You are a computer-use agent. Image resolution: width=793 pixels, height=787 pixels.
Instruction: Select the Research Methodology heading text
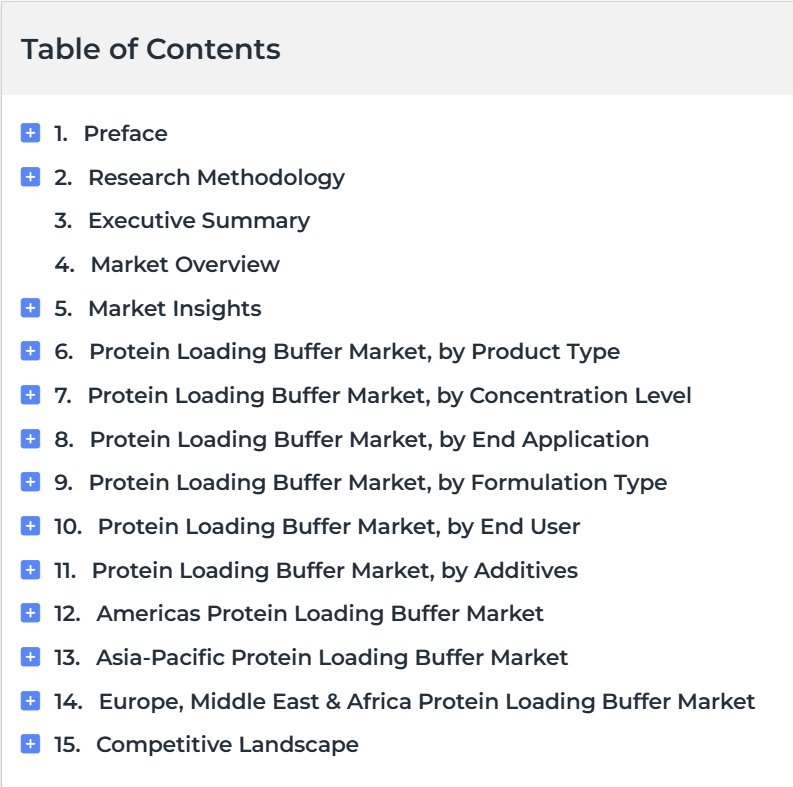[216, 178]
